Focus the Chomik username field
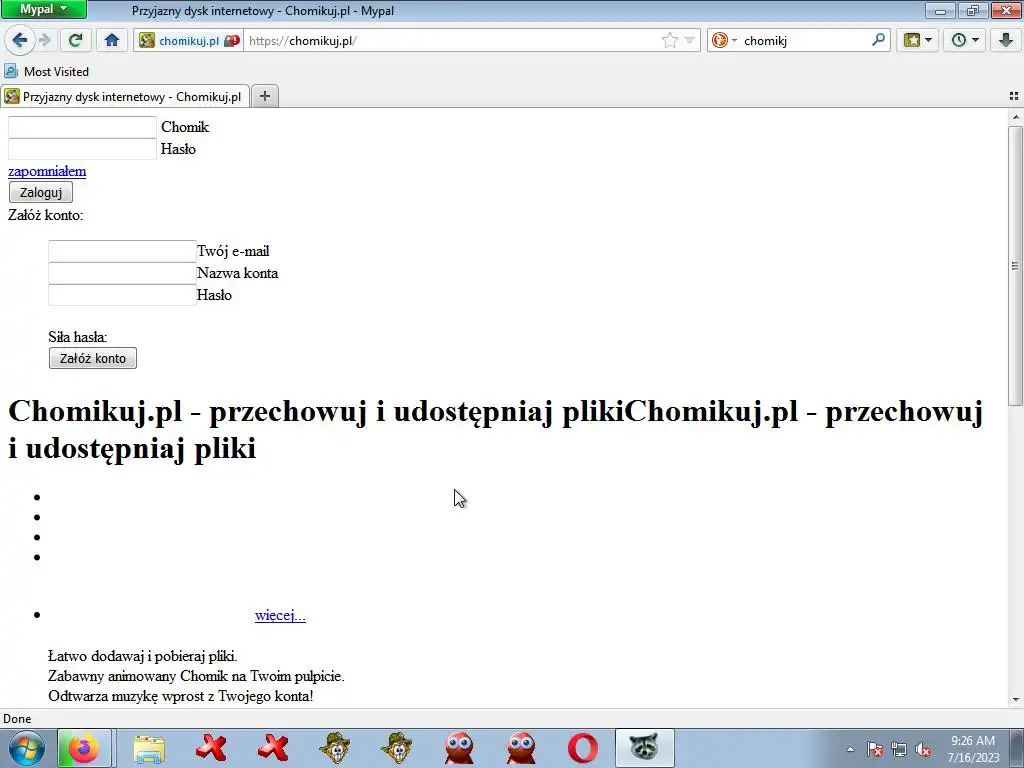The height and width of the screenshot is (768, 1024). [82, 127]
